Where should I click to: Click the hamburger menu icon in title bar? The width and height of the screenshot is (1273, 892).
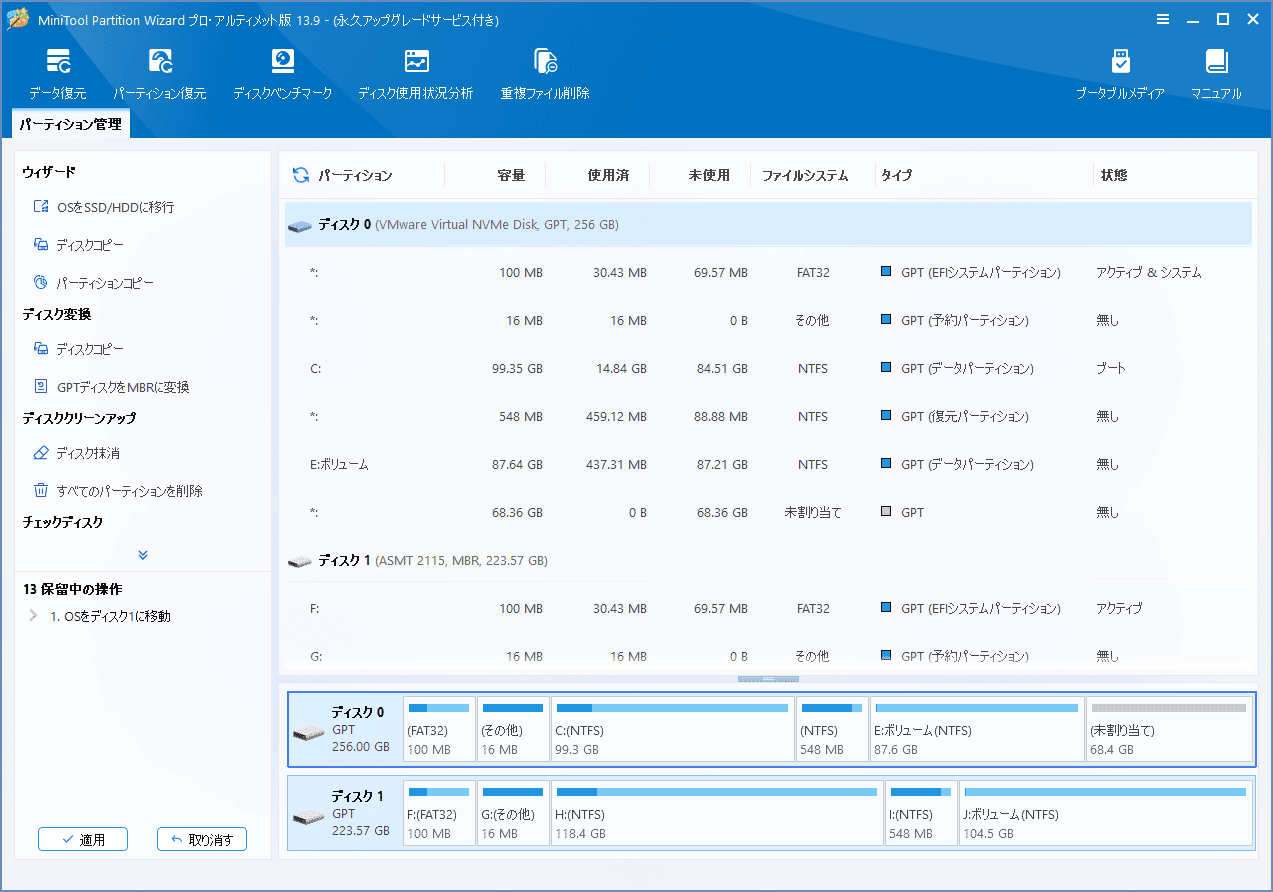click(1163, 20)
